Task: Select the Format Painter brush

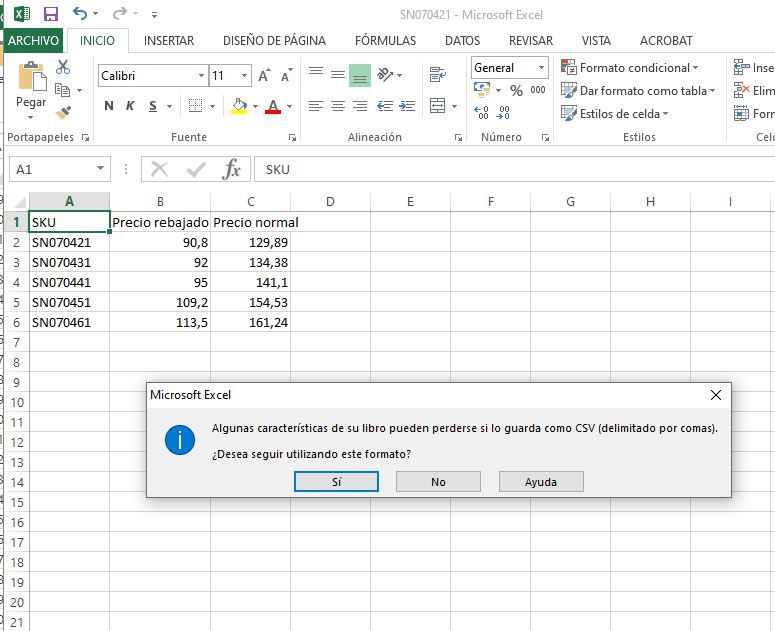Action: (x=63, y=113)
